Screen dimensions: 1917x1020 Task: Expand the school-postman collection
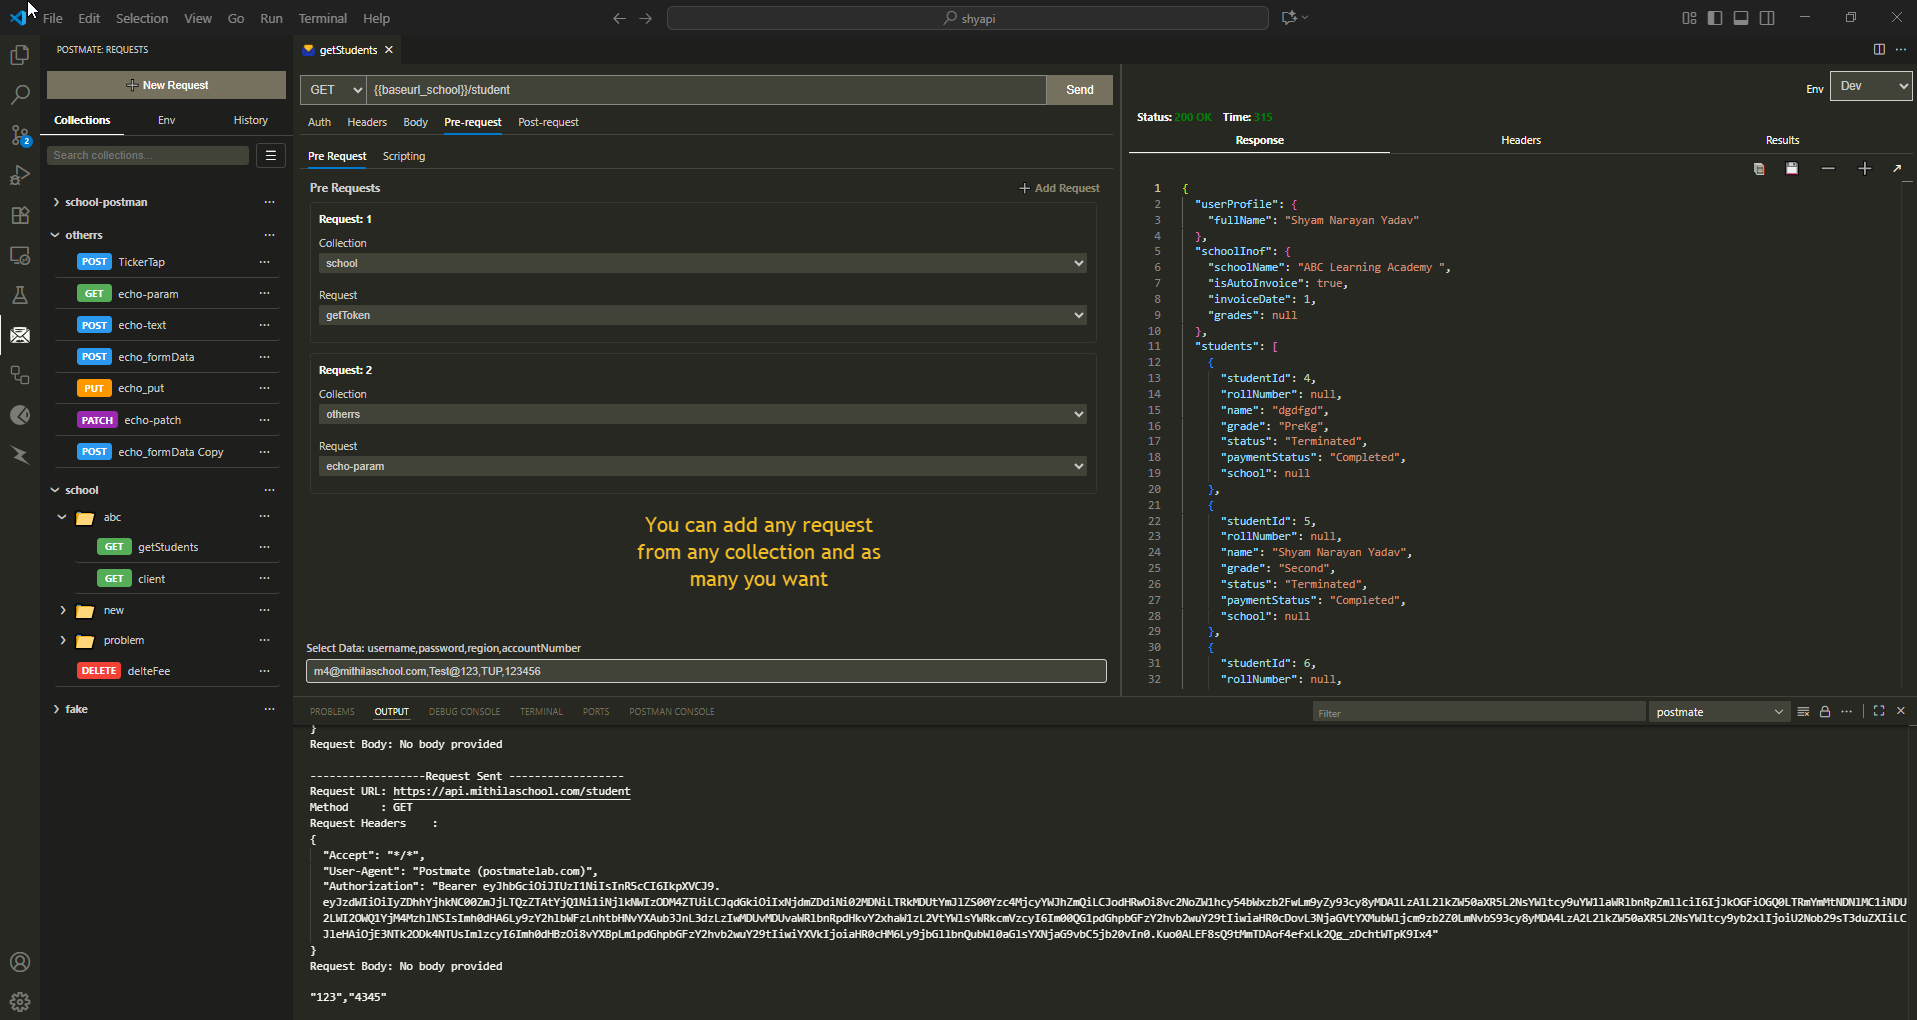coord(106,202)
